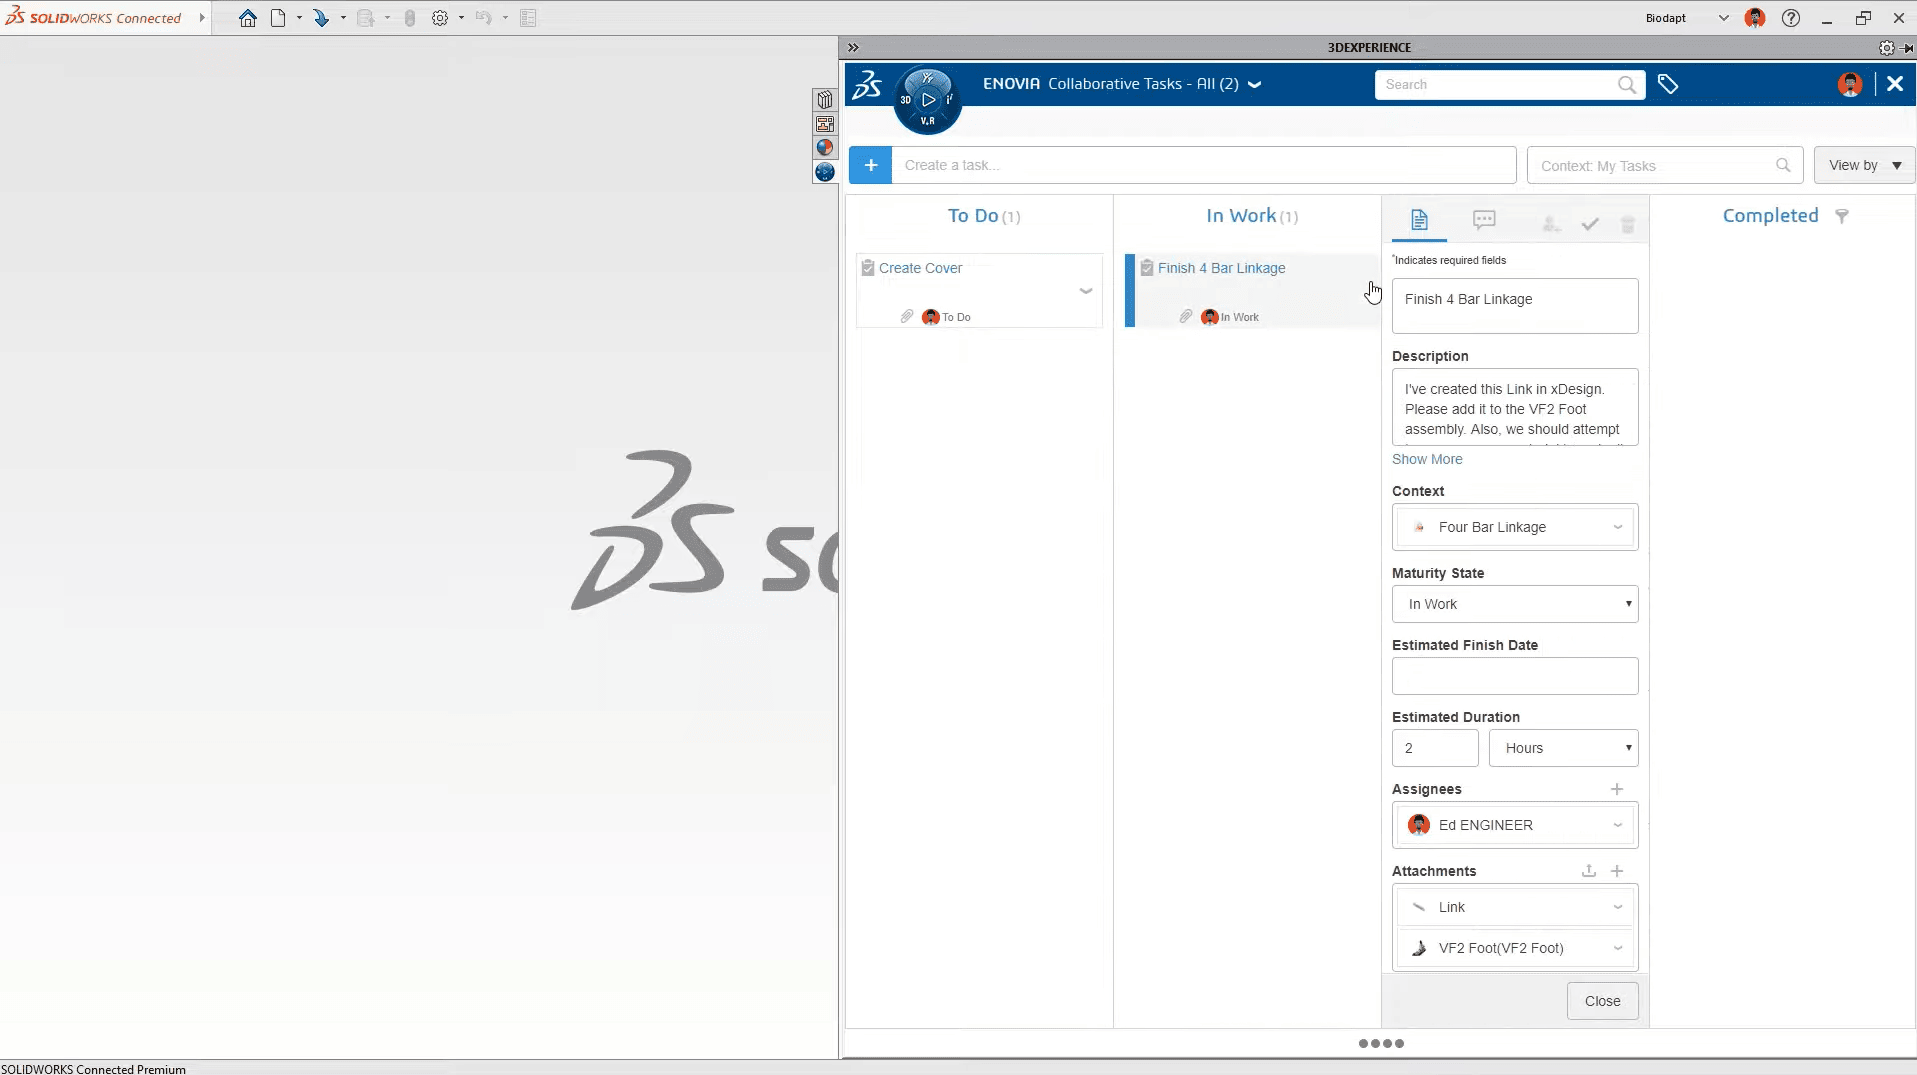
Task: Upload an attachment via upload icon
Action: pos(1589,871)
